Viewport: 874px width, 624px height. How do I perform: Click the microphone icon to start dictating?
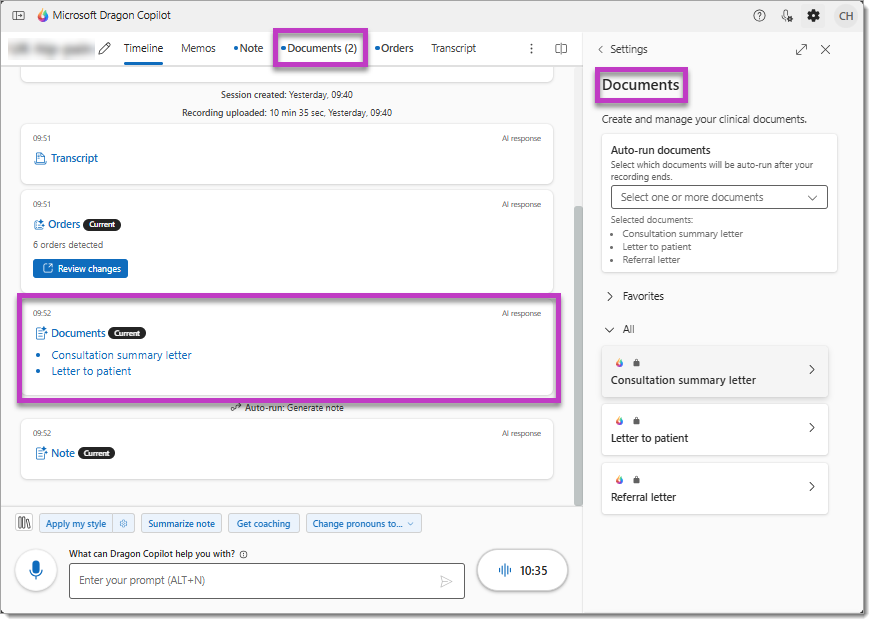pos(36,570)
